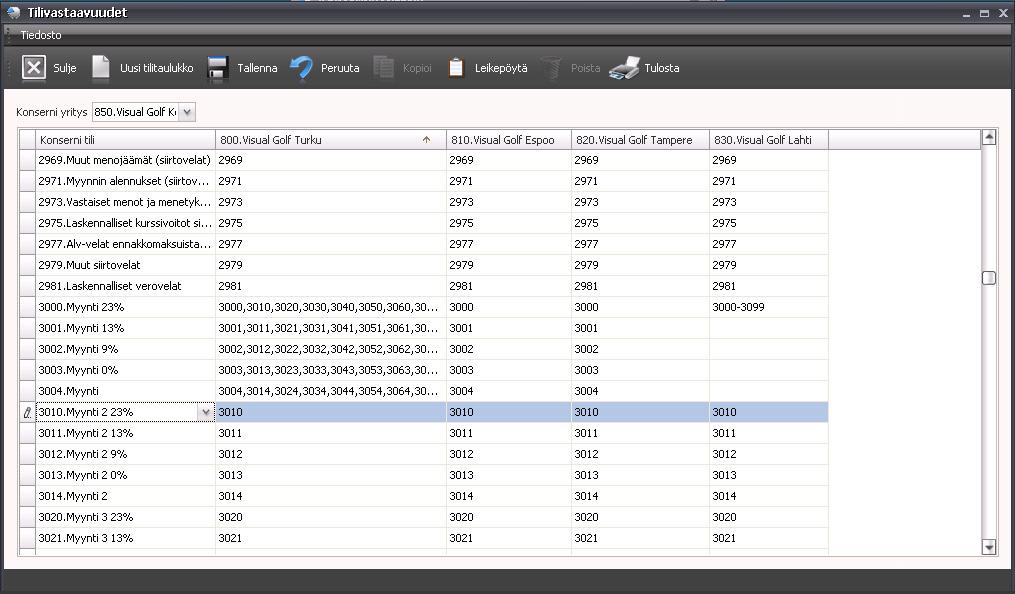Select row 3004.Myynti
Screen dimensions: 1015x594
click(x=423, y=391)
